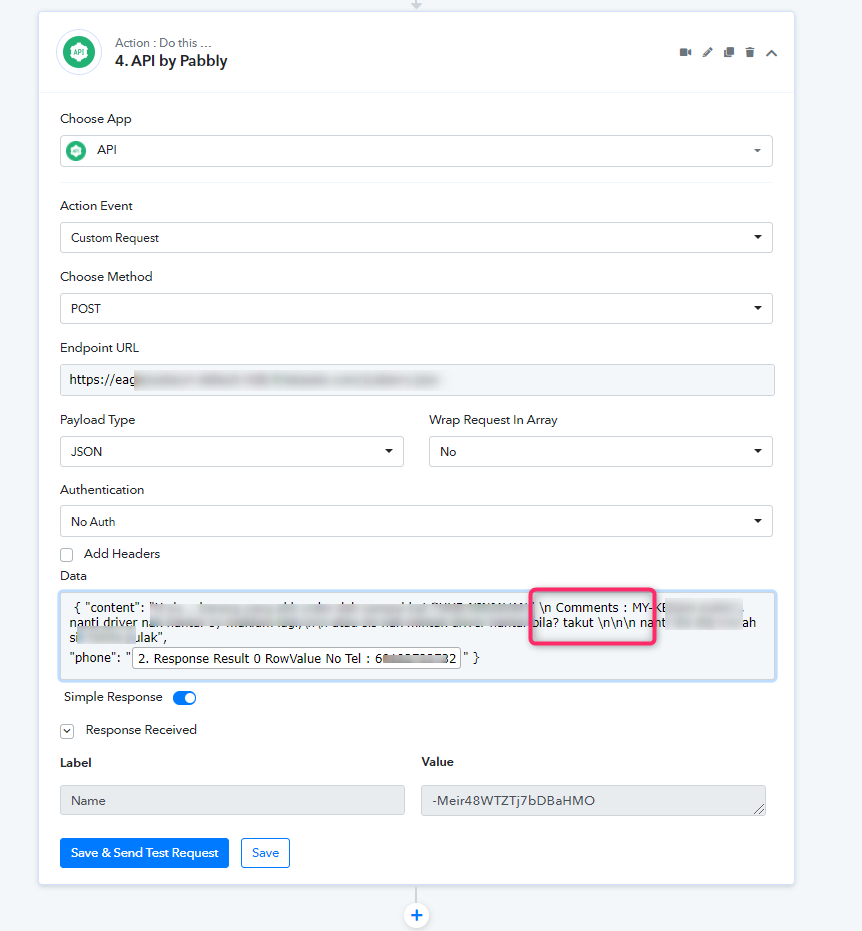The height and width of the screenshot is (931, 862).
Task: Open the Choose Method POST dropdown
Action: pos(416,309)
